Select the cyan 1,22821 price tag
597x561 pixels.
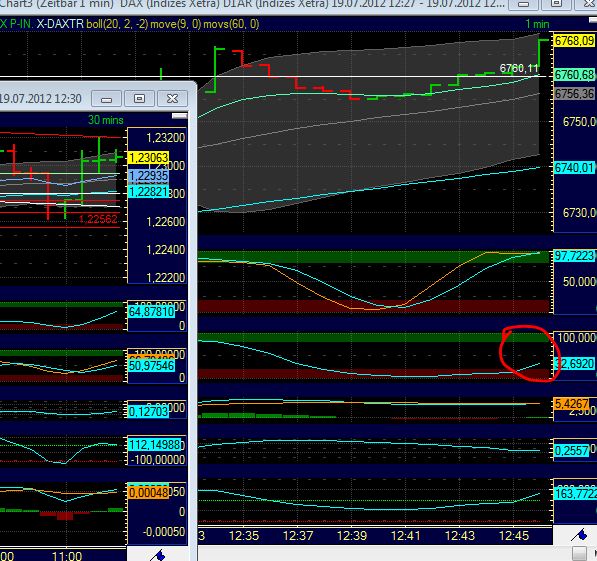[148, 192]
